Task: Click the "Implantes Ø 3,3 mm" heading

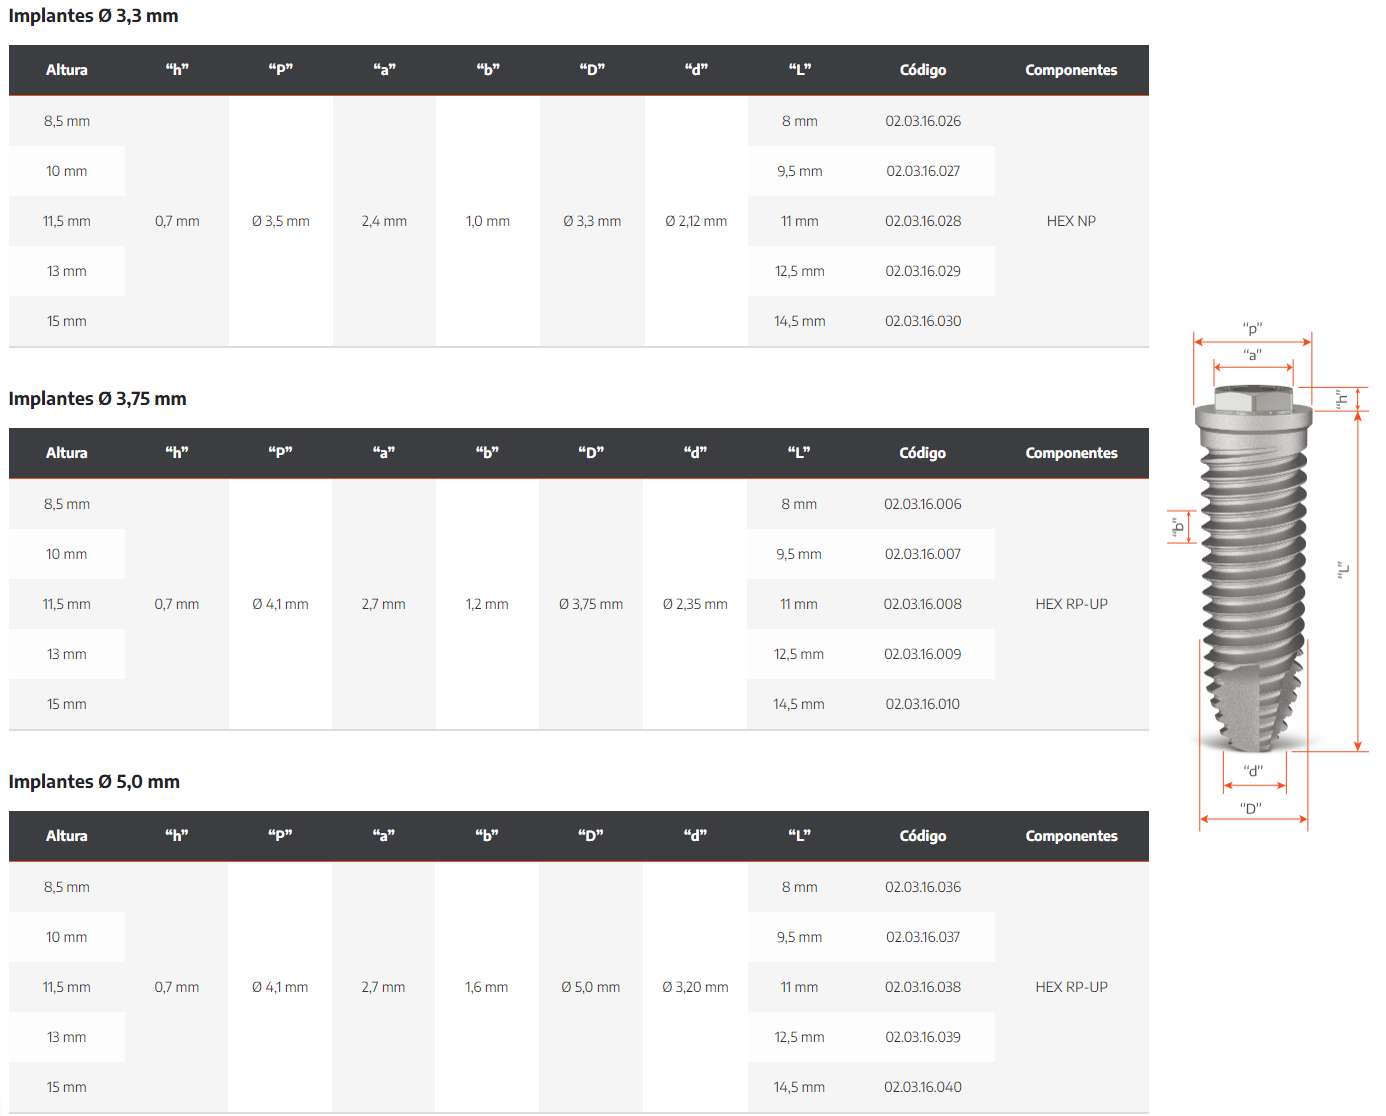Action: [x=94, y=16]
